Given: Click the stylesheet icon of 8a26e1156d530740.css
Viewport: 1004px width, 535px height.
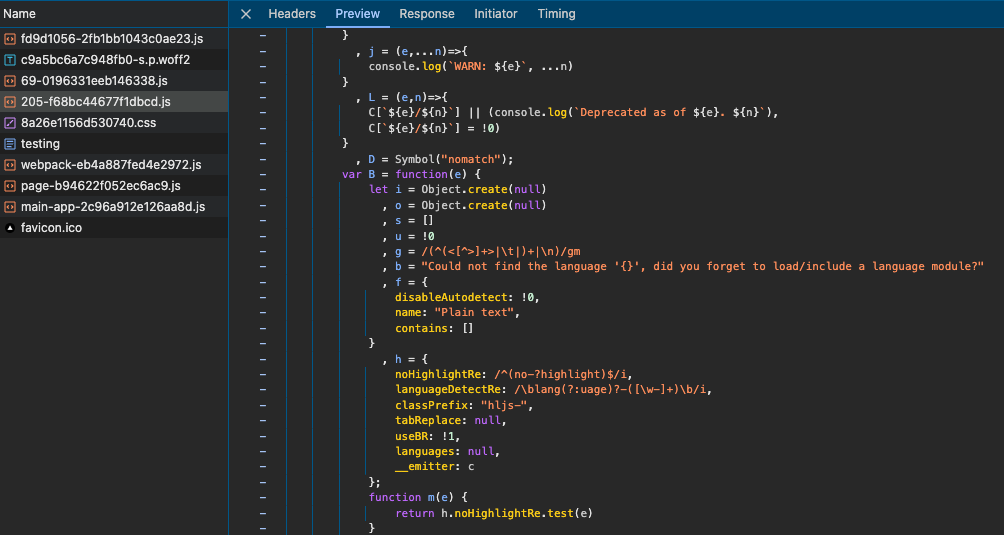Looking at the screenshot, I should pos(10,123).
